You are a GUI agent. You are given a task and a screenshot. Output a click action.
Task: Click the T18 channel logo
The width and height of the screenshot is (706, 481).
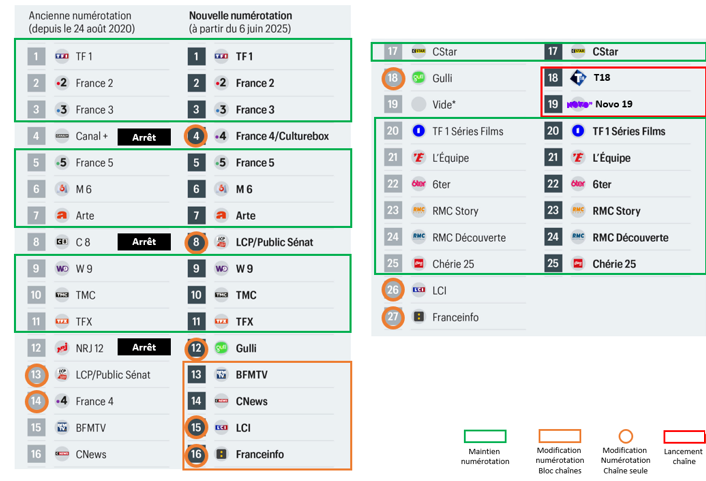(x=579, y=78)
